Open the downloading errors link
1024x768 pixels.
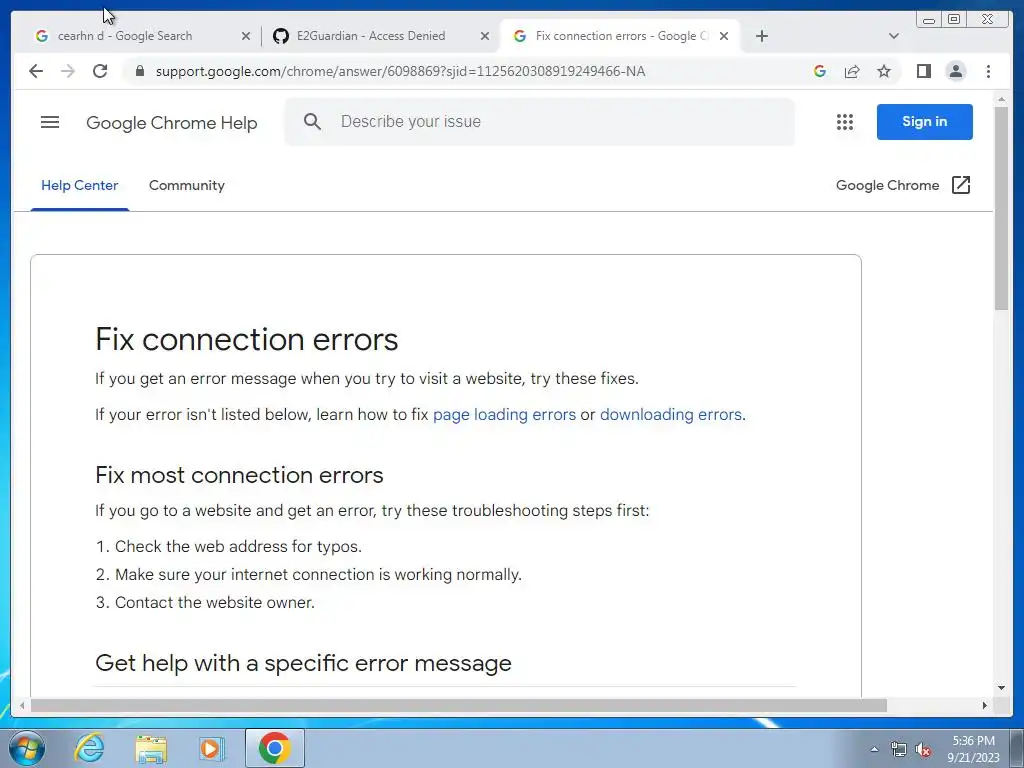pos(671,415)
